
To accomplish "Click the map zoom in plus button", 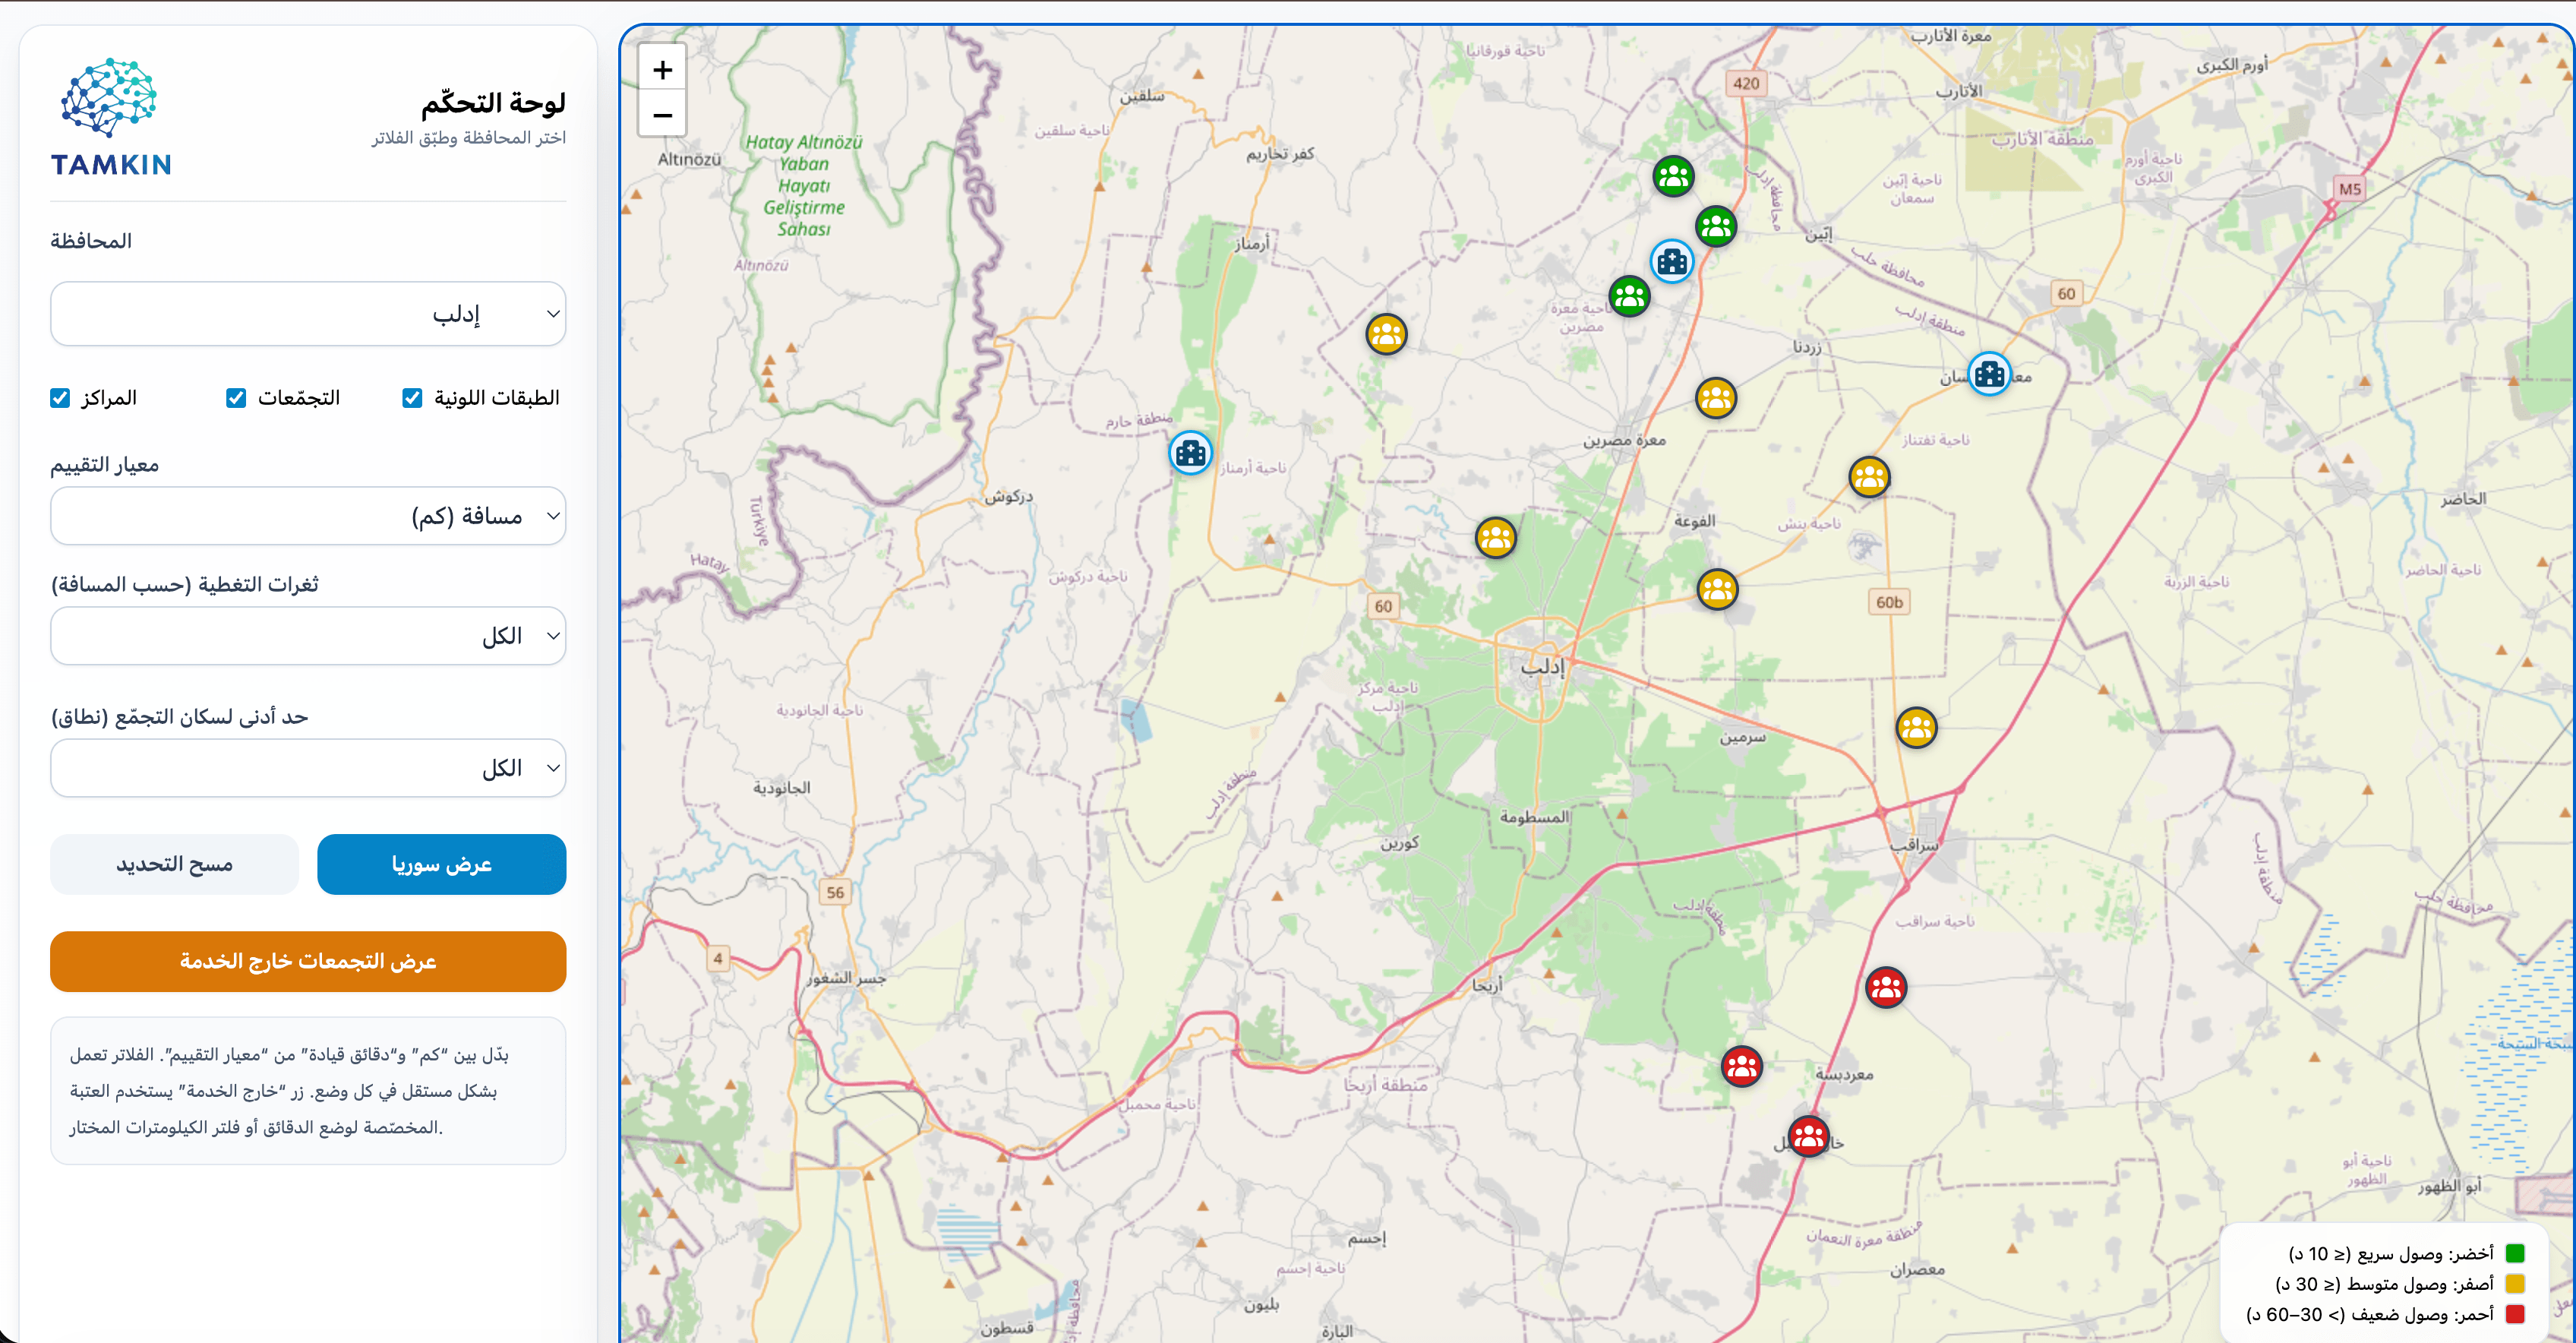I will click(662, 70).
